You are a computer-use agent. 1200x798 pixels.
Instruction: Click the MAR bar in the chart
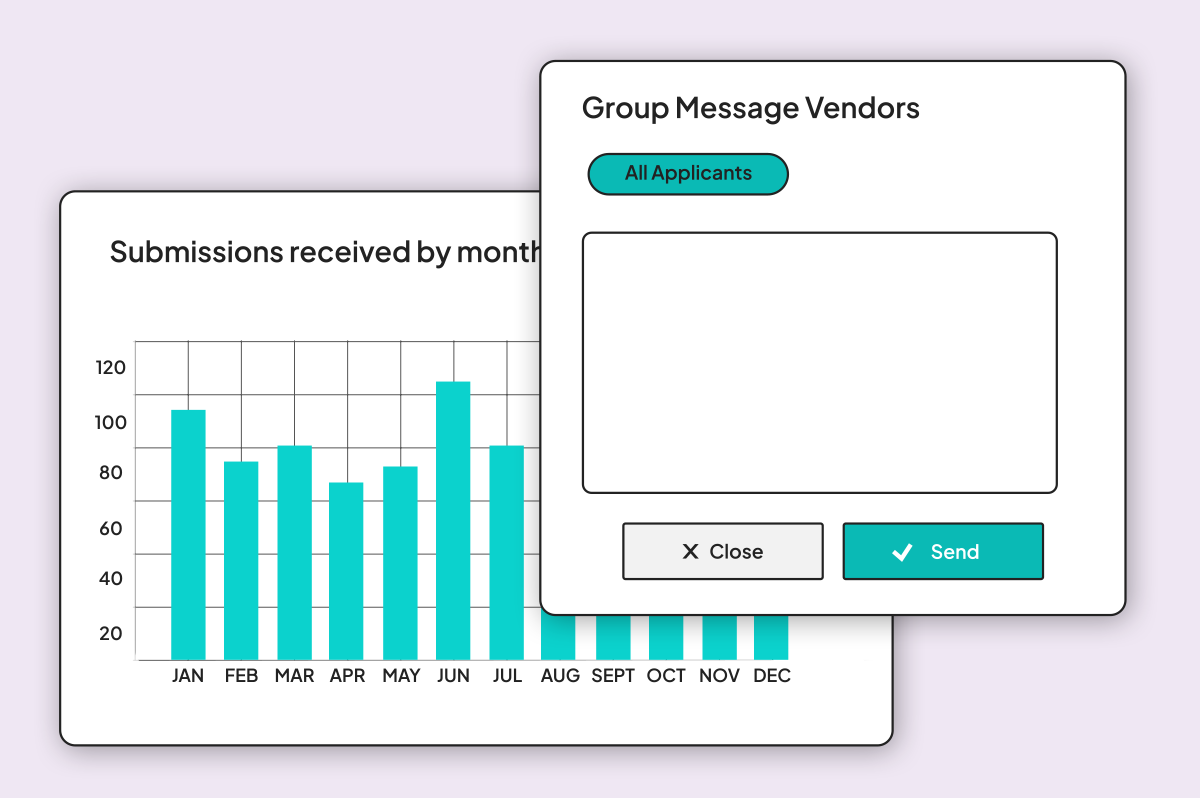click(x=294, y=550)
